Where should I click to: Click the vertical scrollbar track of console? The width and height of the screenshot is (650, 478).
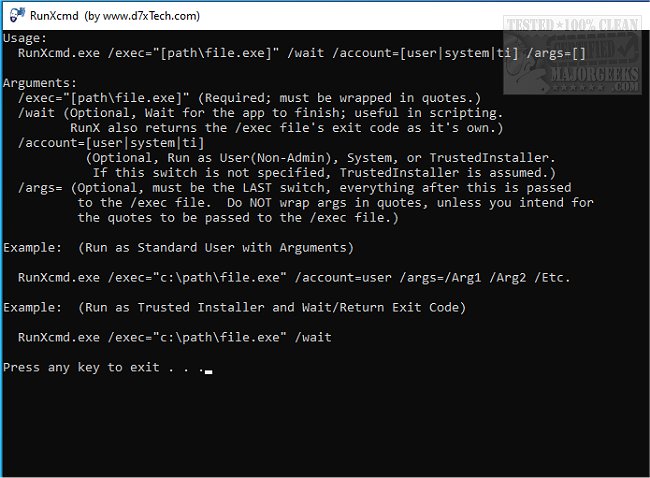pyautogui.click(x=640, y=250)
